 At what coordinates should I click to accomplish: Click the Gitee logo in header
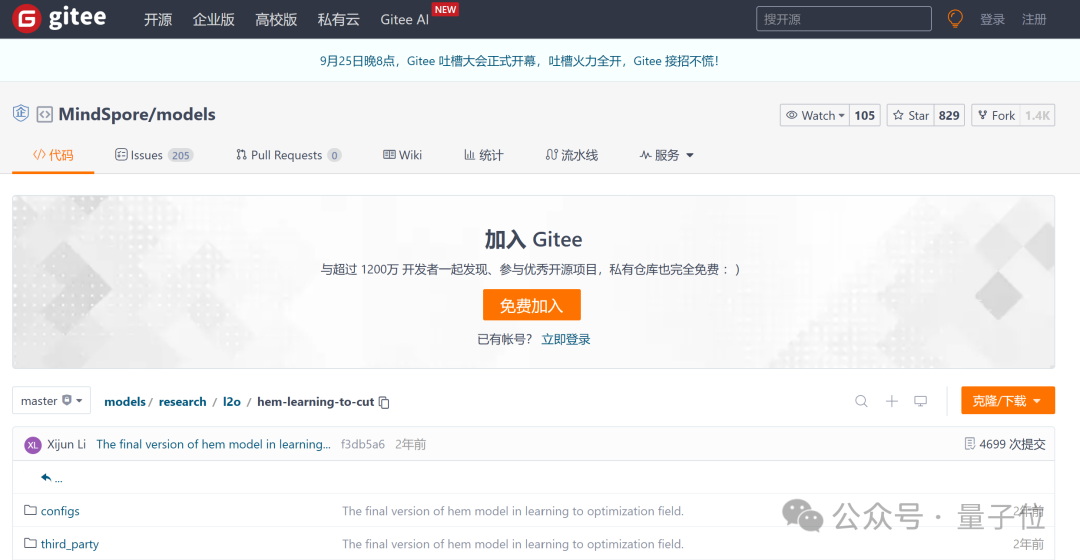(60, 19)
